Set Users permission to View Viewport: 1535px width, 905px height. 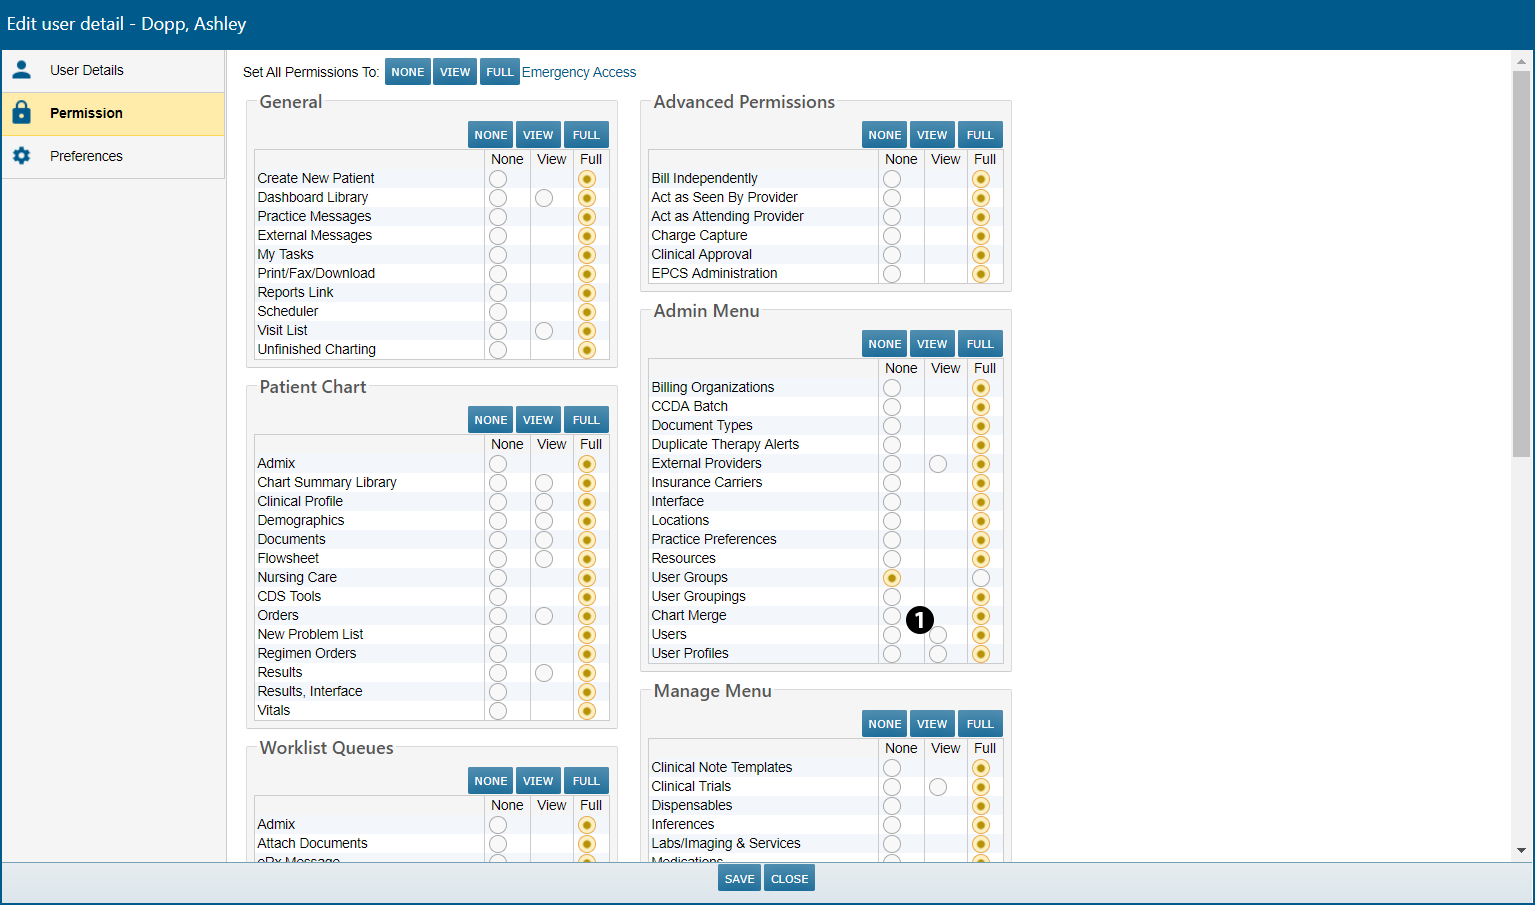pyautogui.click(x=938, y=635)
